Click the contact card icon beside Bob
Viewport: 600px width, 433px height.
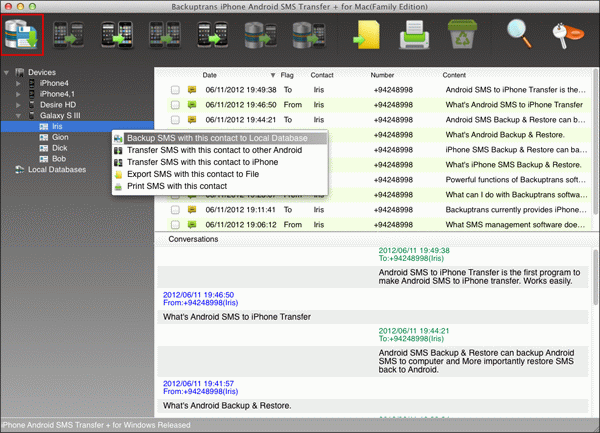click(44, 158)
